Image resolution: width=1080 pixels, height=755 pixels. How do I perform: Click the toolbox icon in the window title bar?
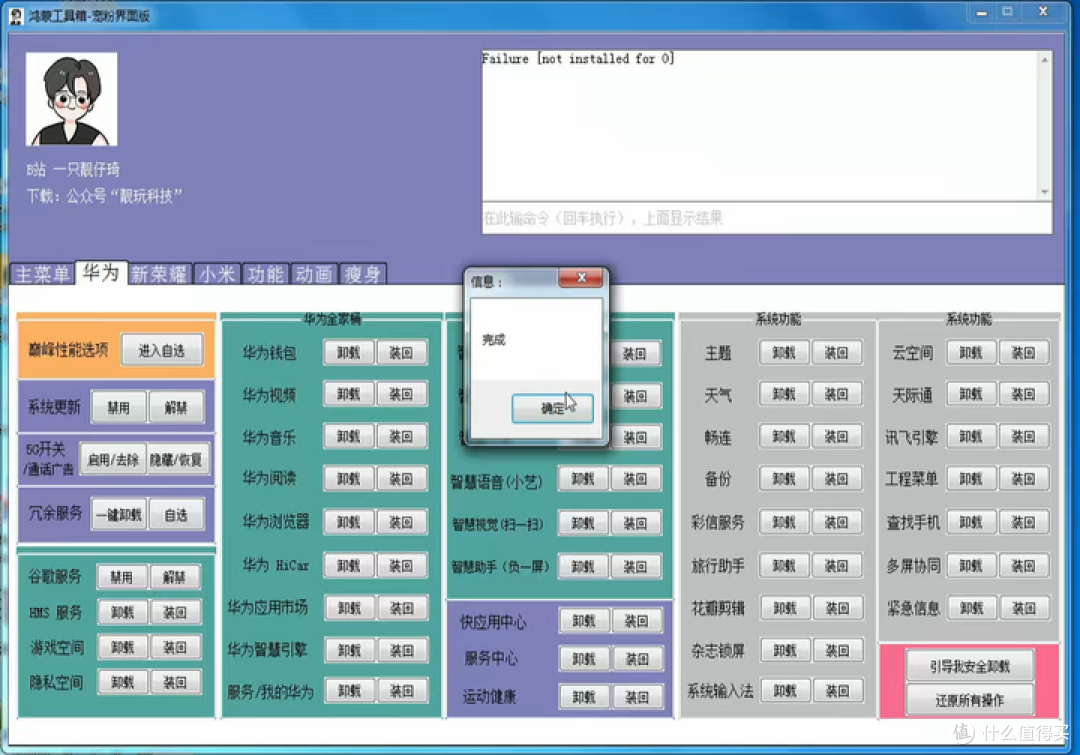[17, 15]
